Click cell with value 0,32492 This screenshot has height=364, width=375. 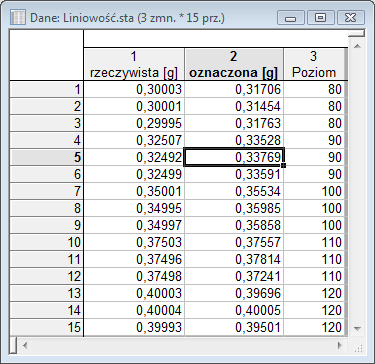coord(134,158)
